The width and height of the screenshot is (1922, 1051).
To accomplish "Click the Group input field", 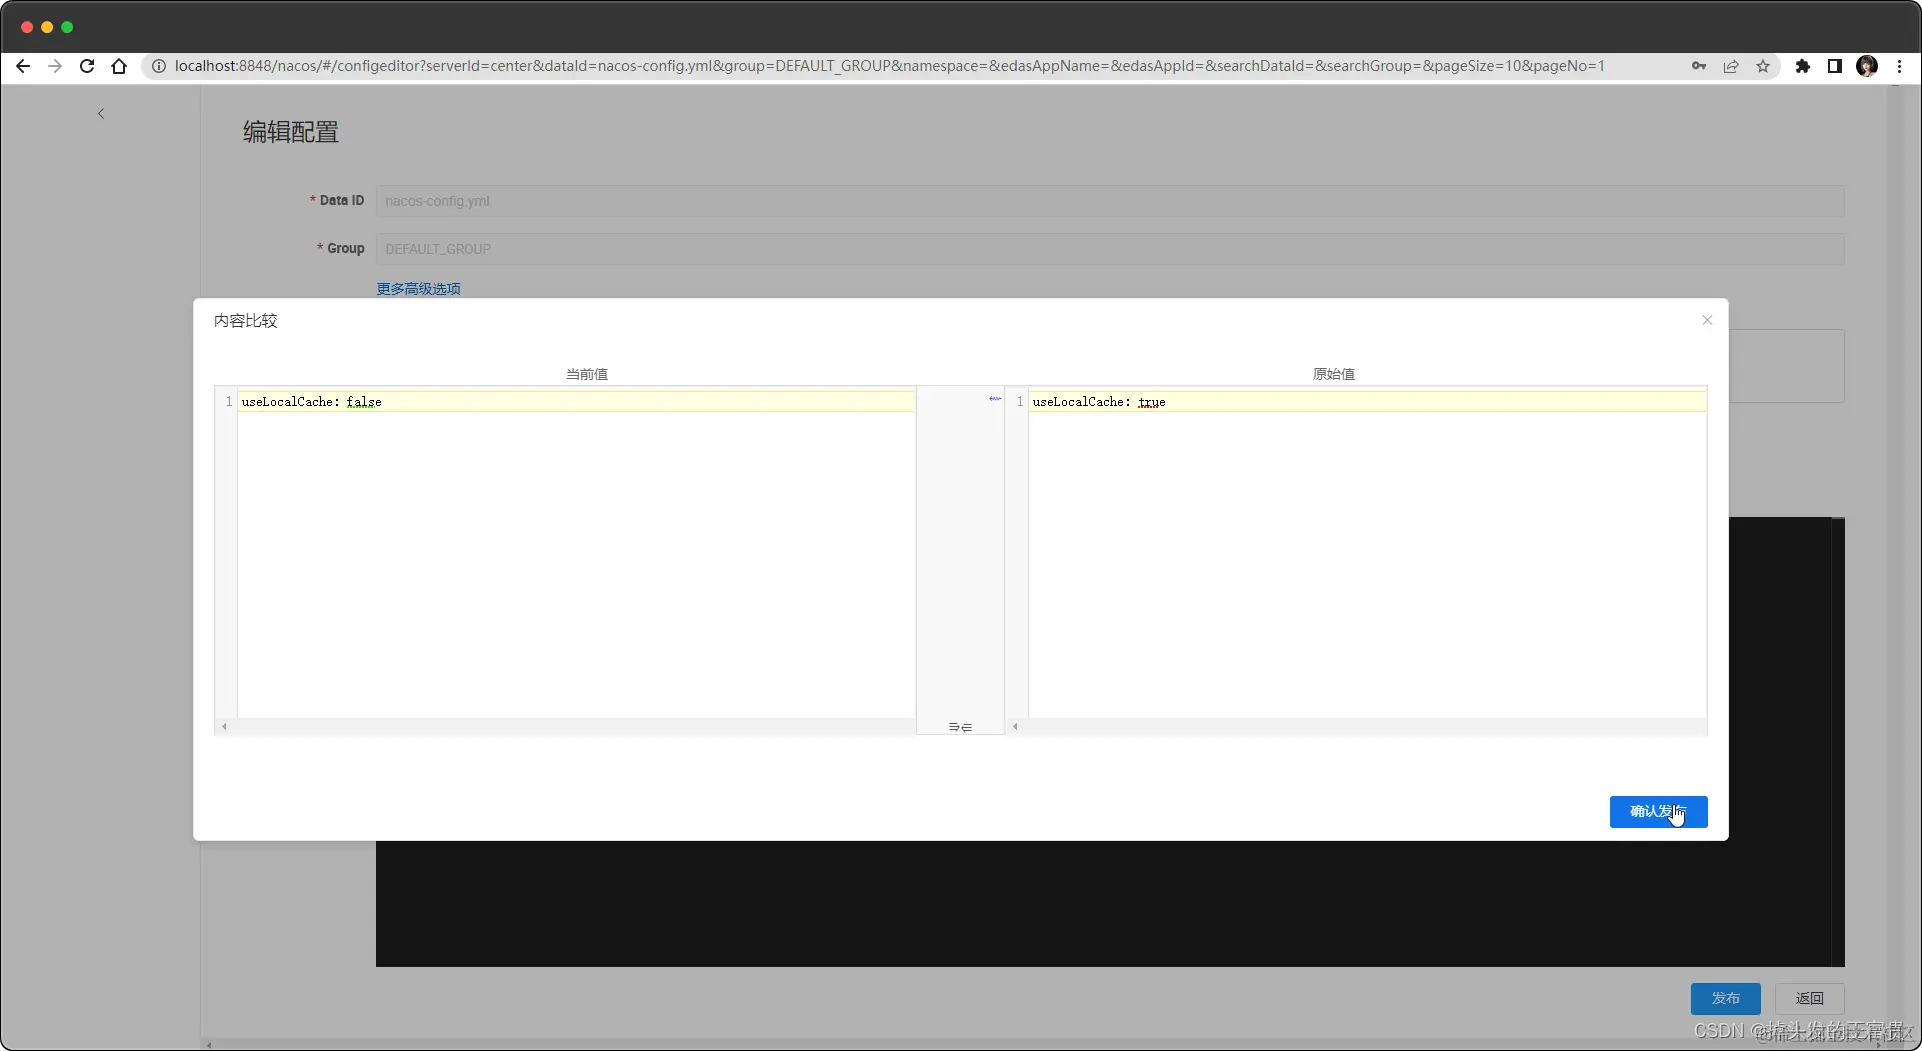I will [x=1110, y=249].
